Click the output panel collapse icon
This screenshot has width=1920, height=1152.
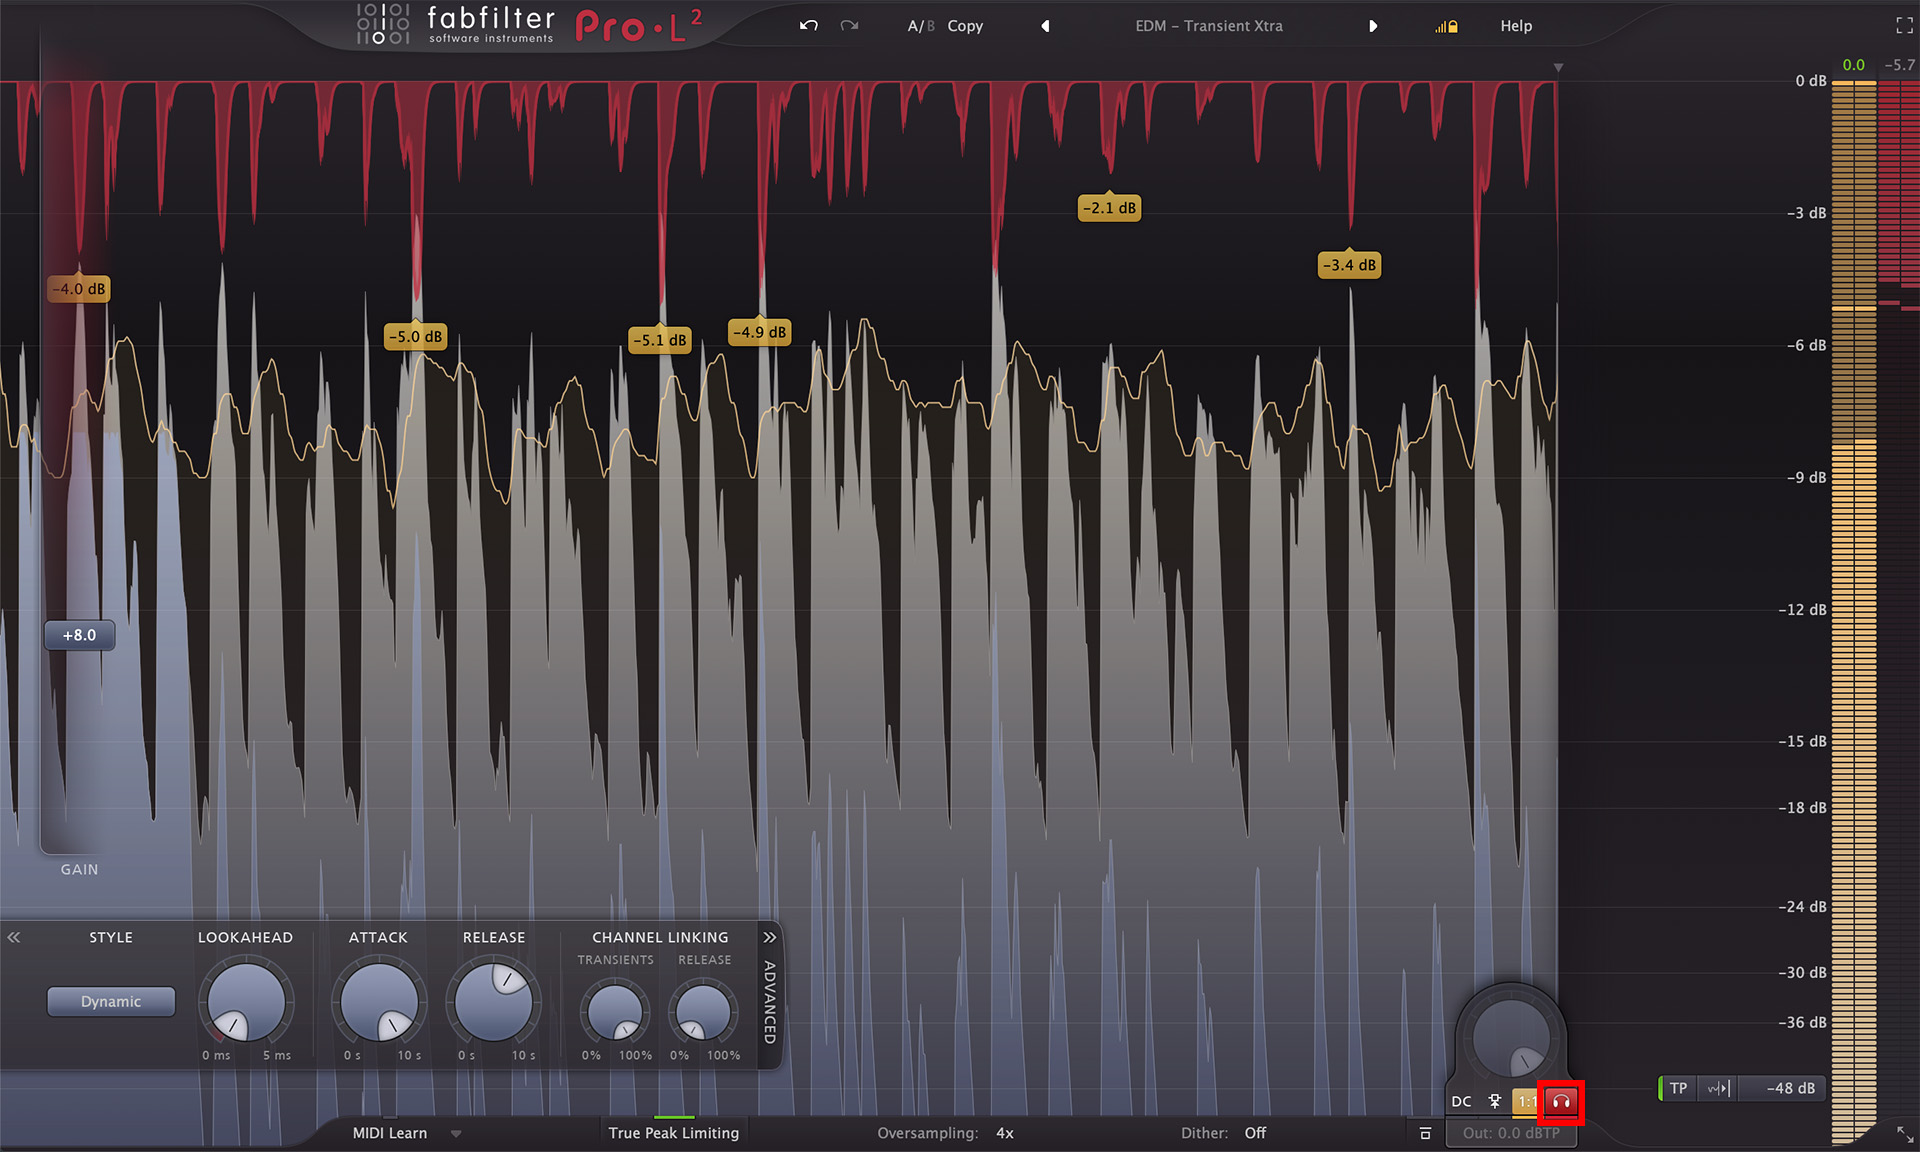click(1425, 1133)
